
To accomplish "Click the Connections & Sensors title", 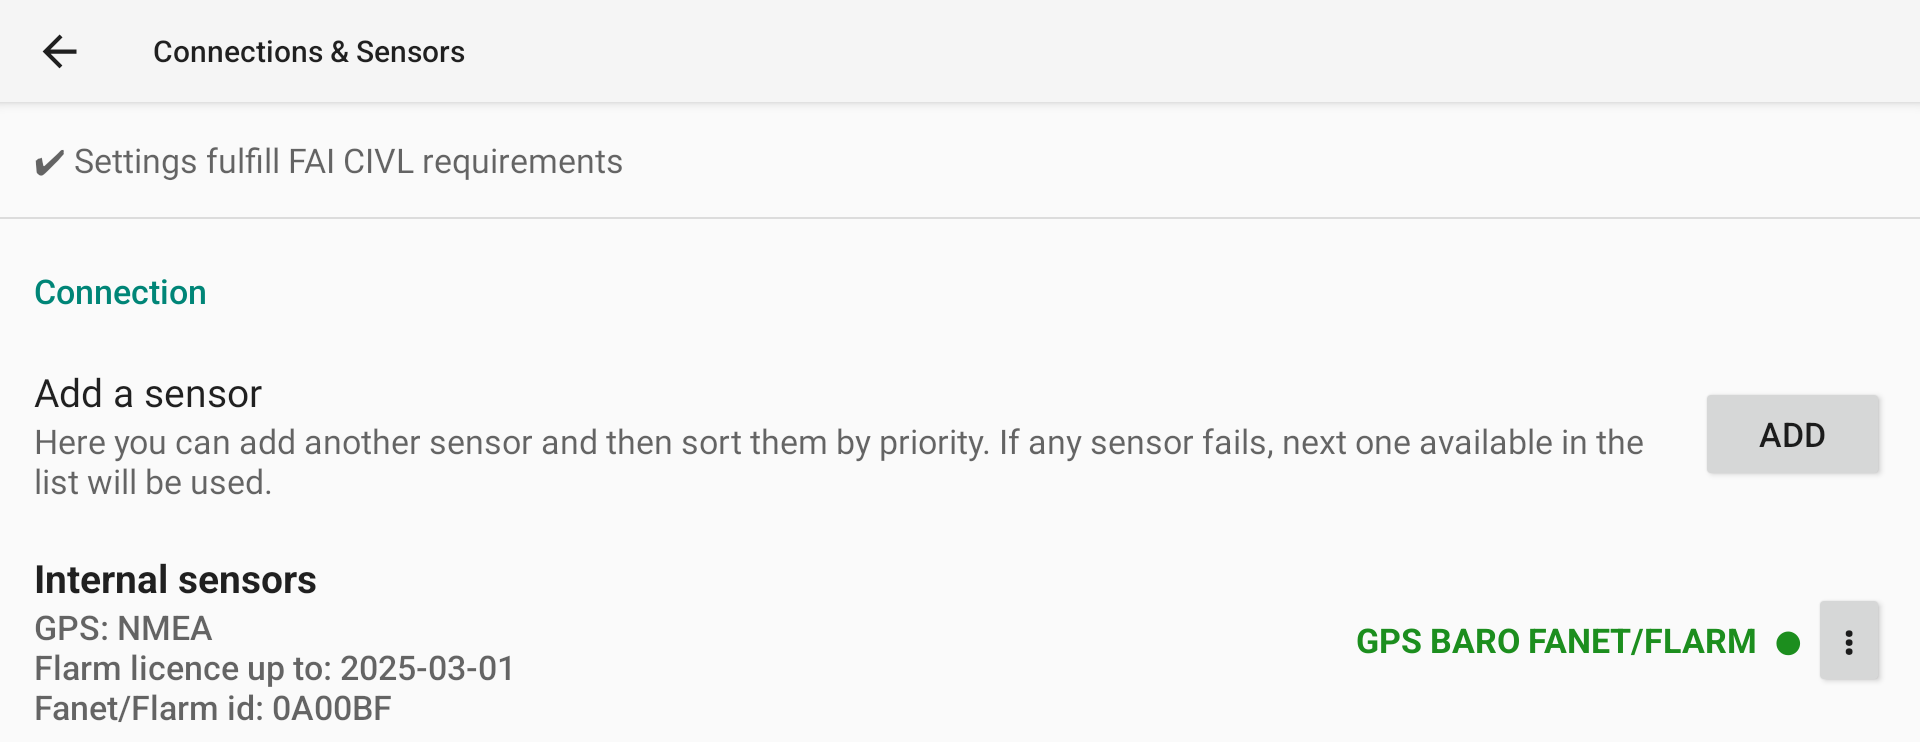I will [x=308, y=52].
